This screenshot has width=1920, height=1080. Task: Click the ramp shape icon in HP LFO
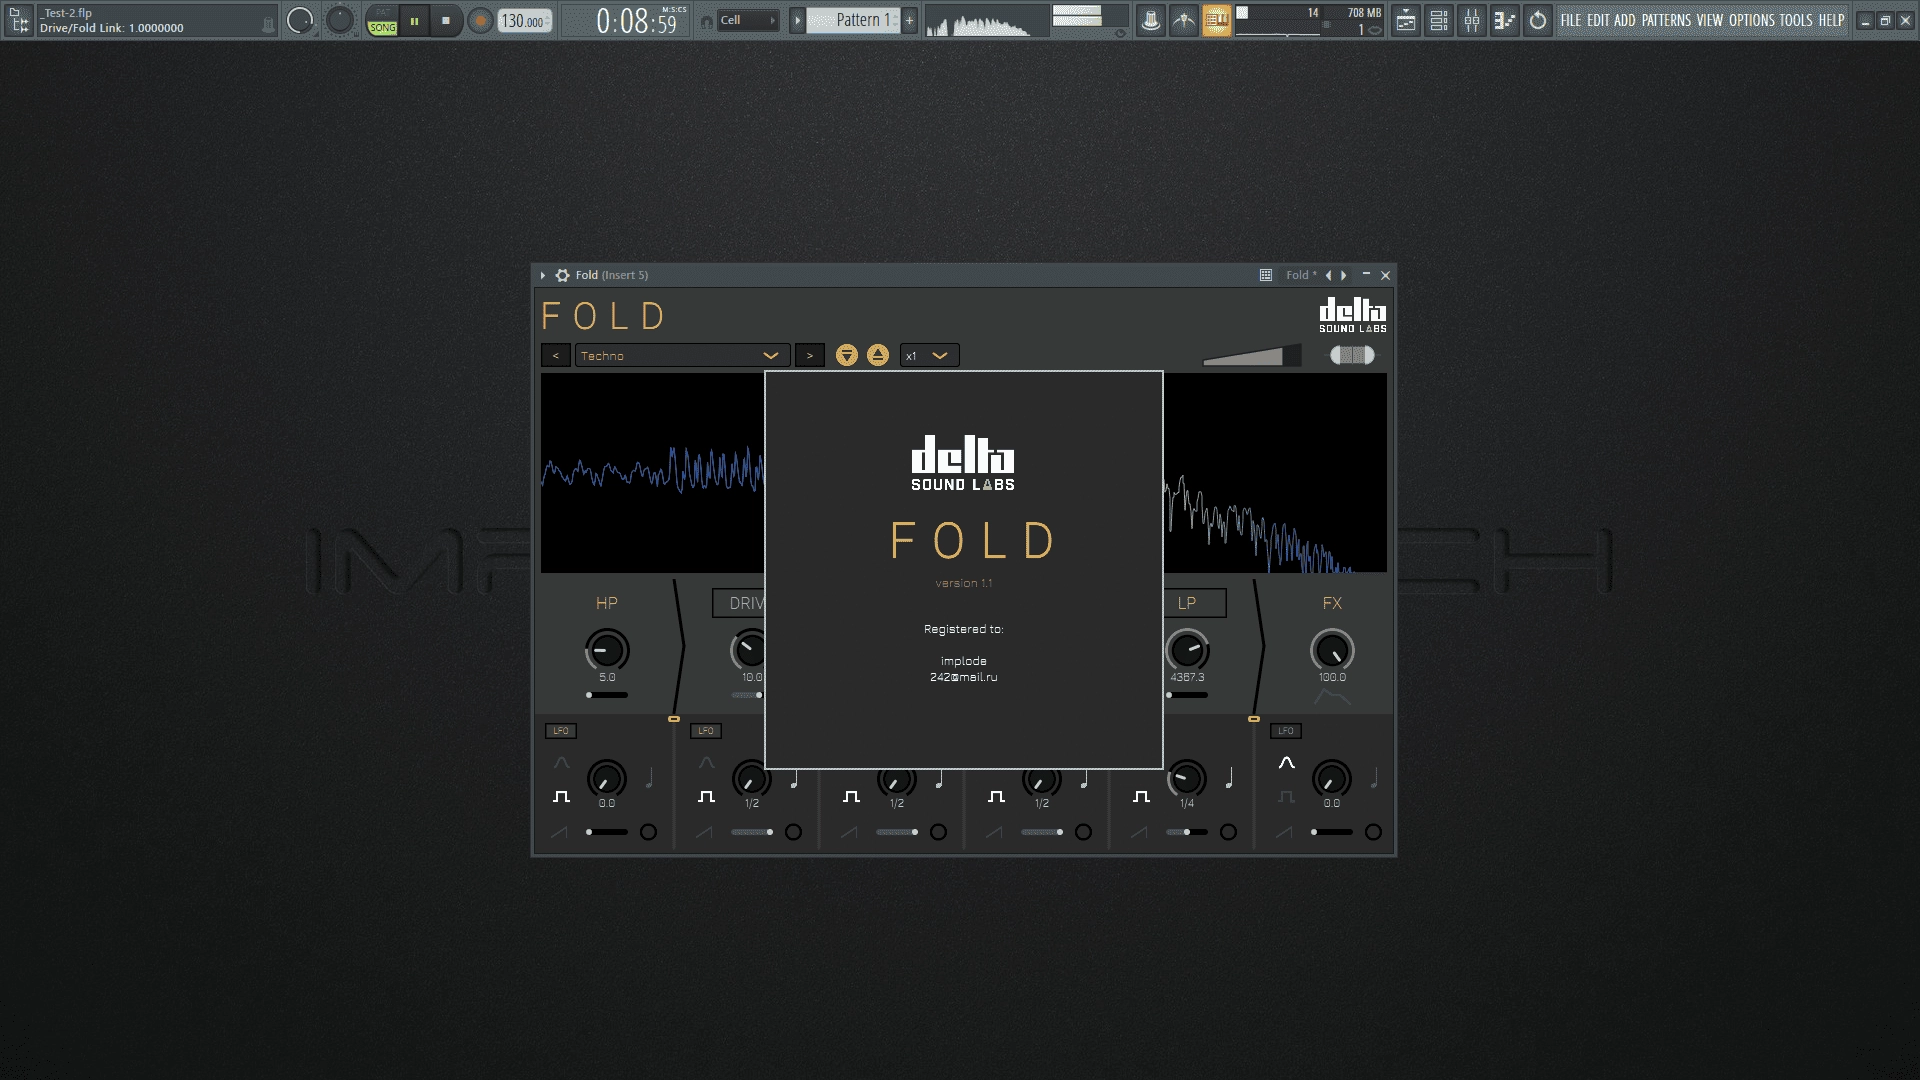coord(559,832)
